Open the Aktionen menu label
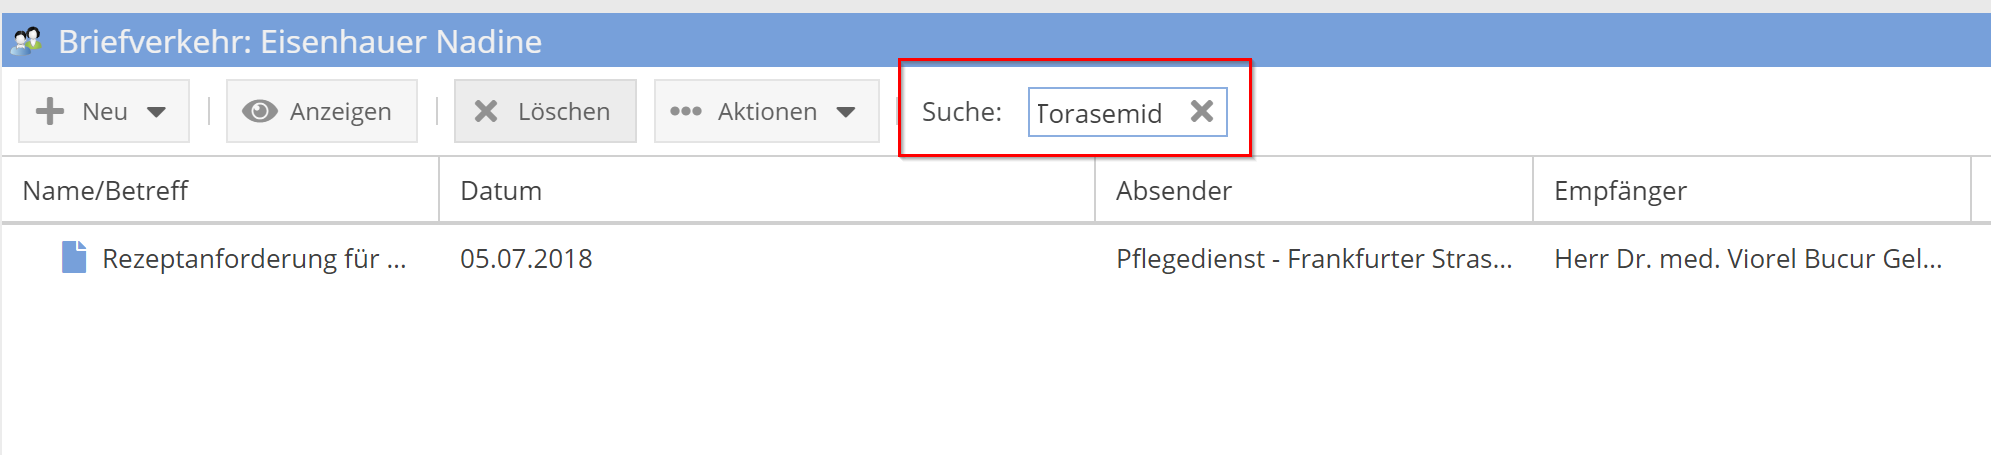The height and width of the screenshot is (455, 1991). point(767,111)
